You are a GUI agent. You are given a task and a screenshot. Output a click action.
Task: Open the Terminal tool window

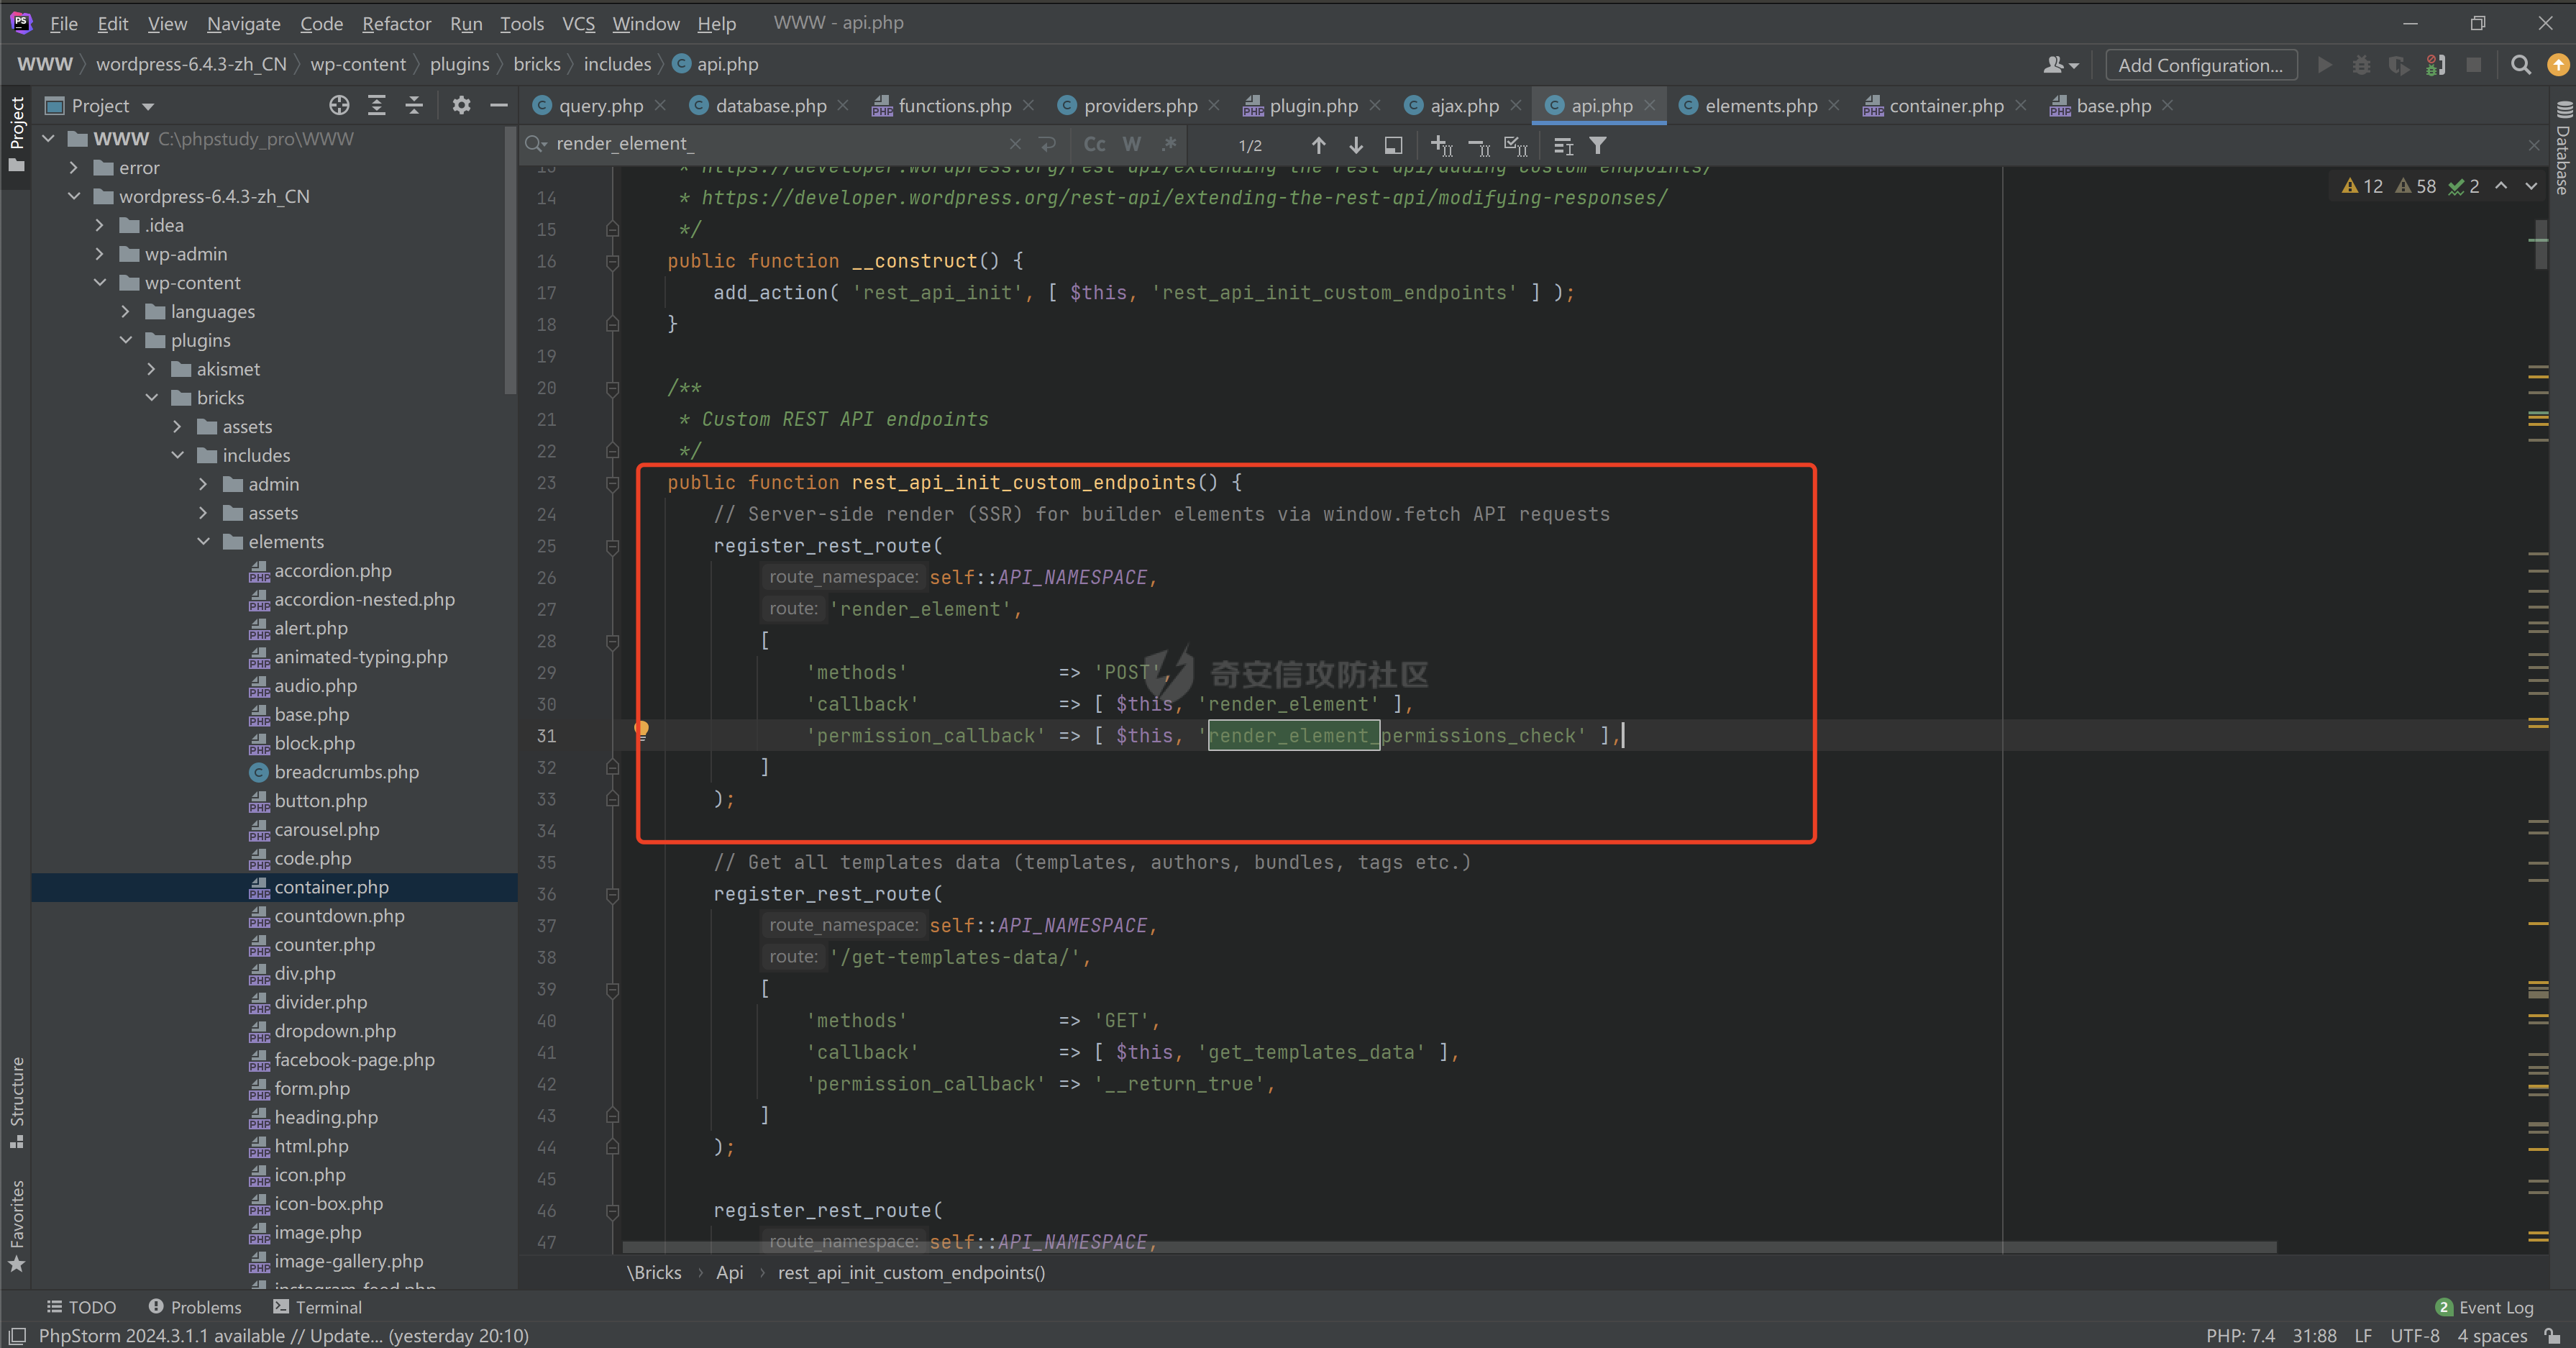[317, 1307]
